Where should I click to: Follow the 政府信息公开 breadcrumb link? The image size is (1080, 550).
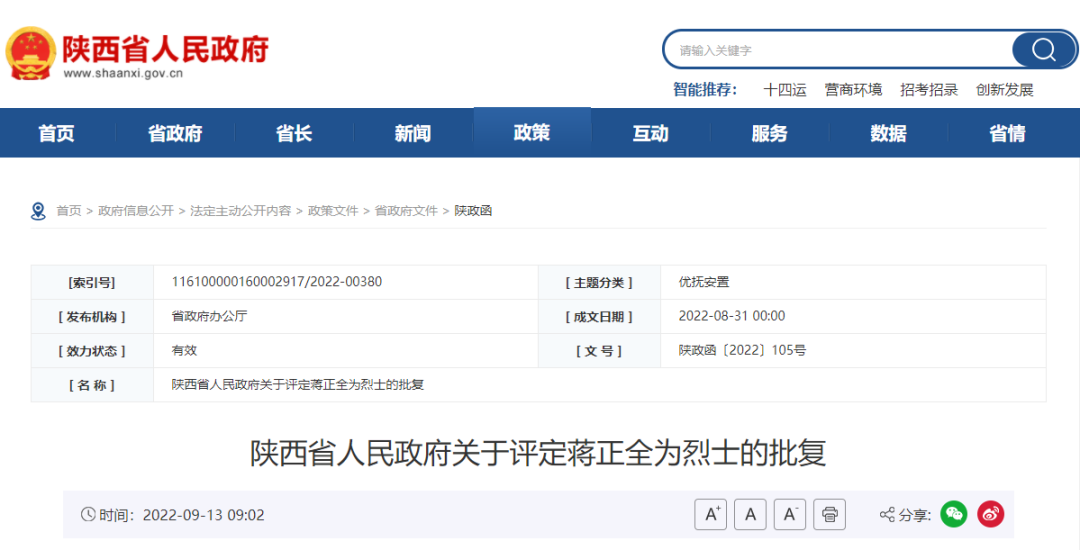pos(136,211)
